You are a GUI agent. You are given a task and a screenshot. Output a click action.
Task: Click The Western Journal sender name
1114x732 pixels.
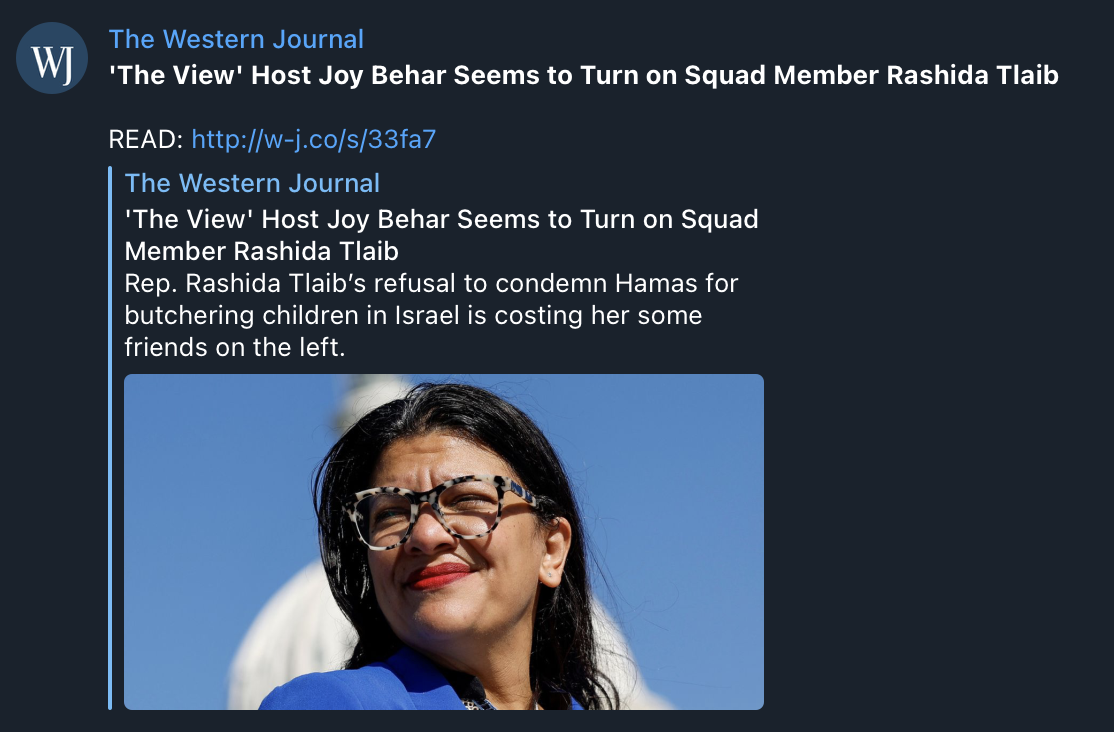pos(236,39)
